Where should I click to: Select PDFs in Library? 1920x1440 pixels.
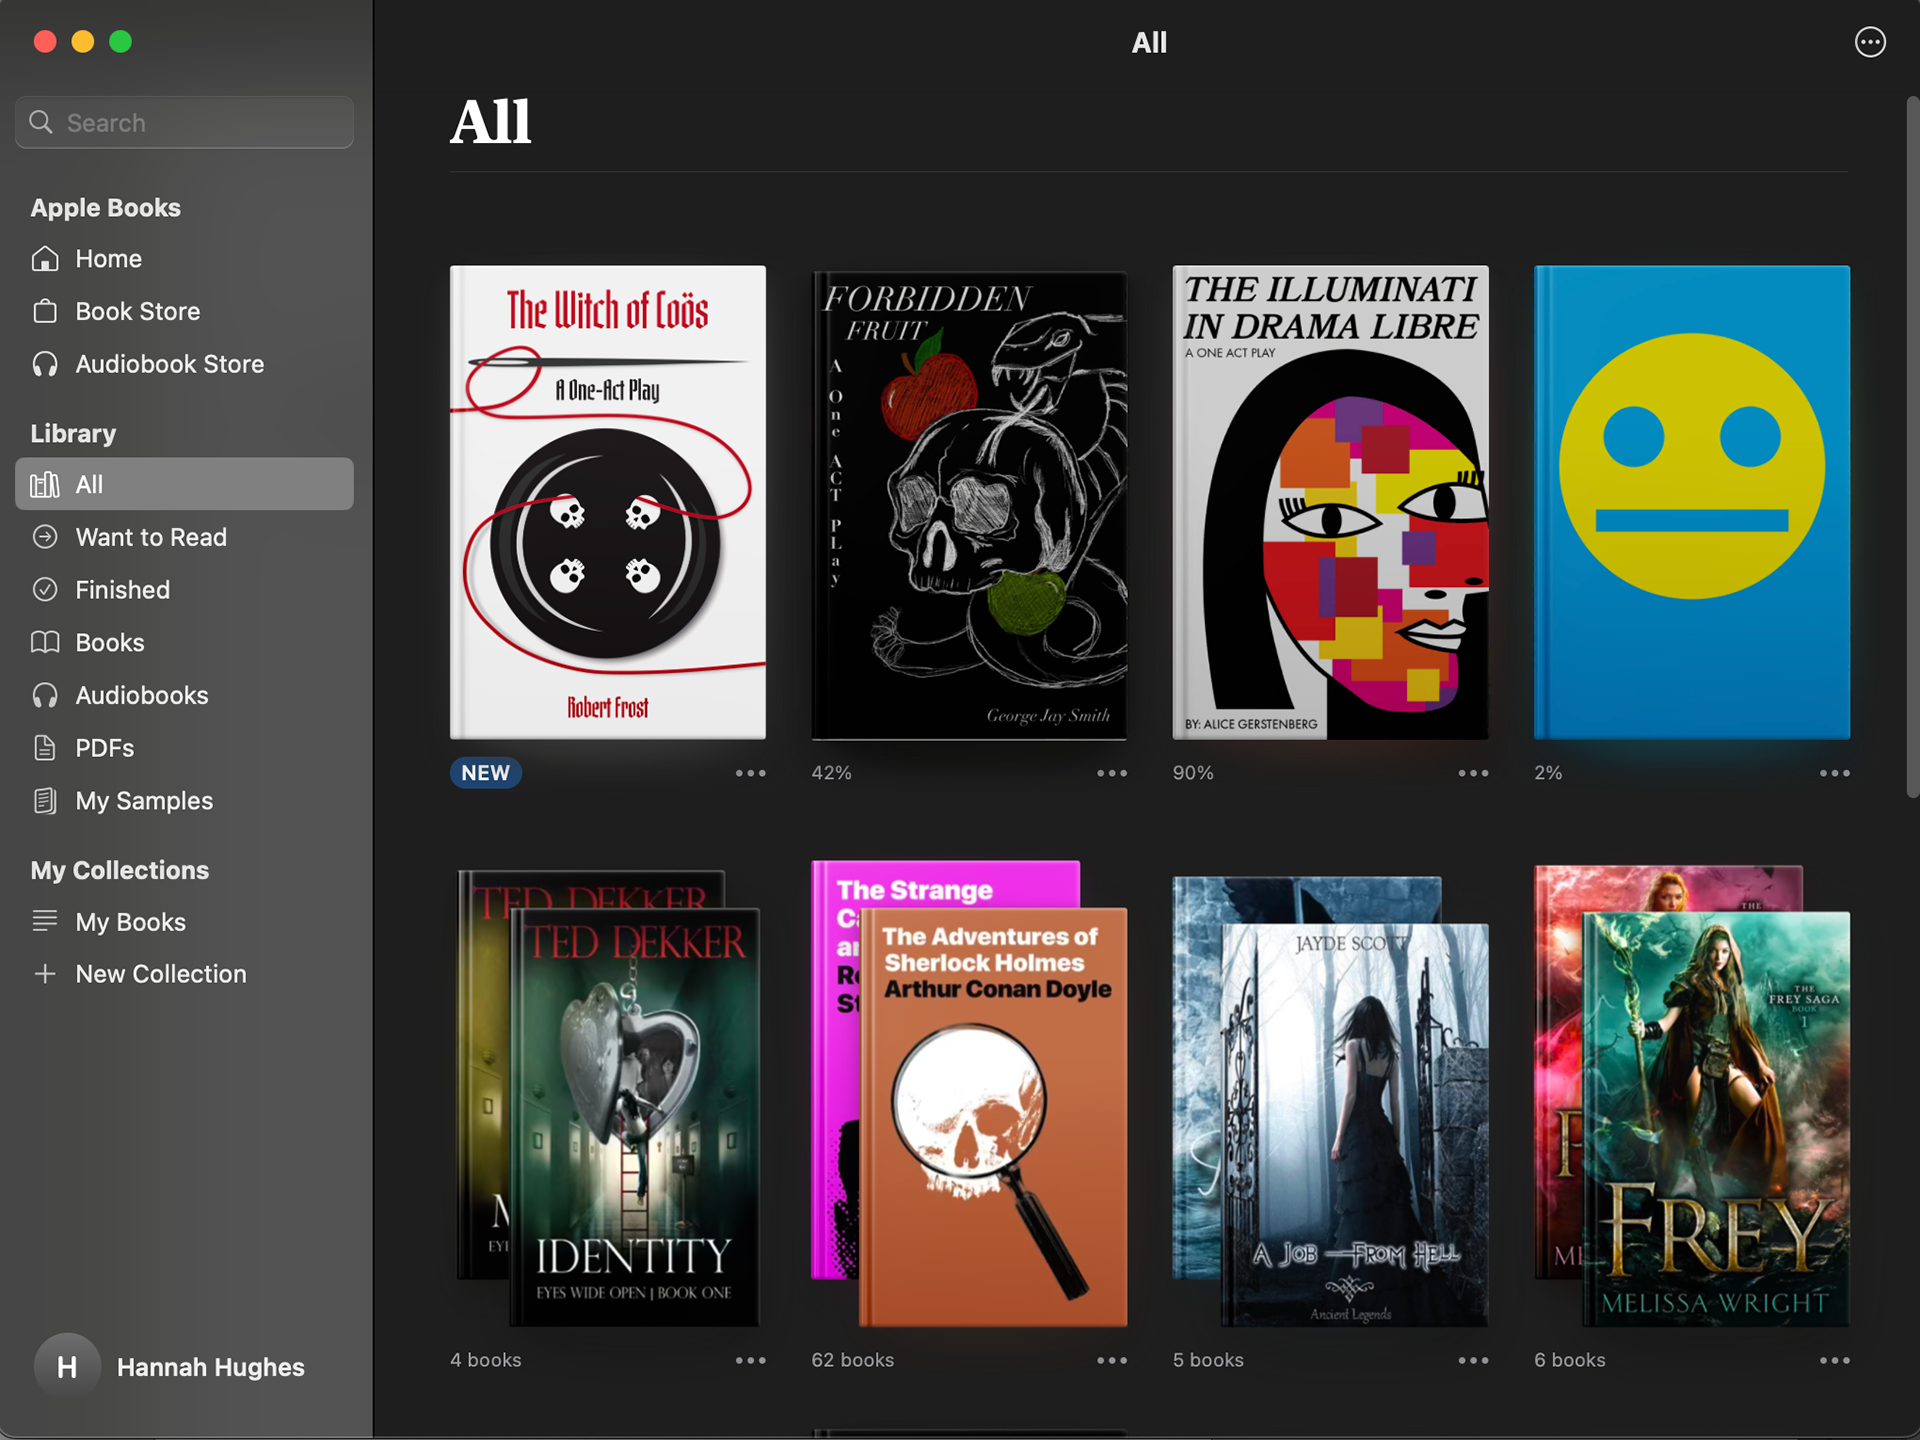184,748
